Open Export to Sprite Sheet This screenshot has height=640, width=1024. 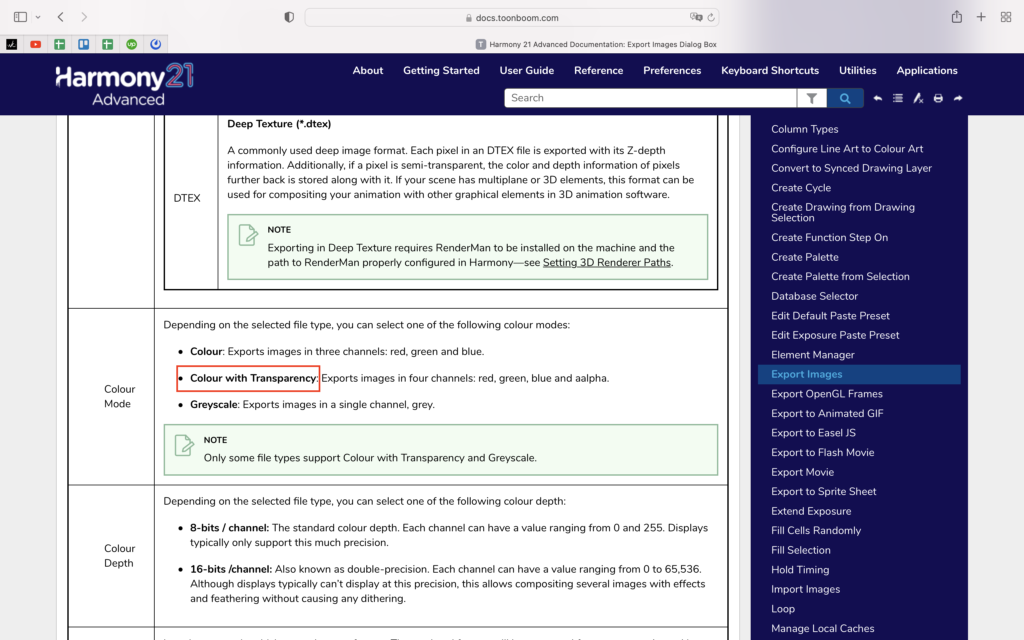(824, 492)
